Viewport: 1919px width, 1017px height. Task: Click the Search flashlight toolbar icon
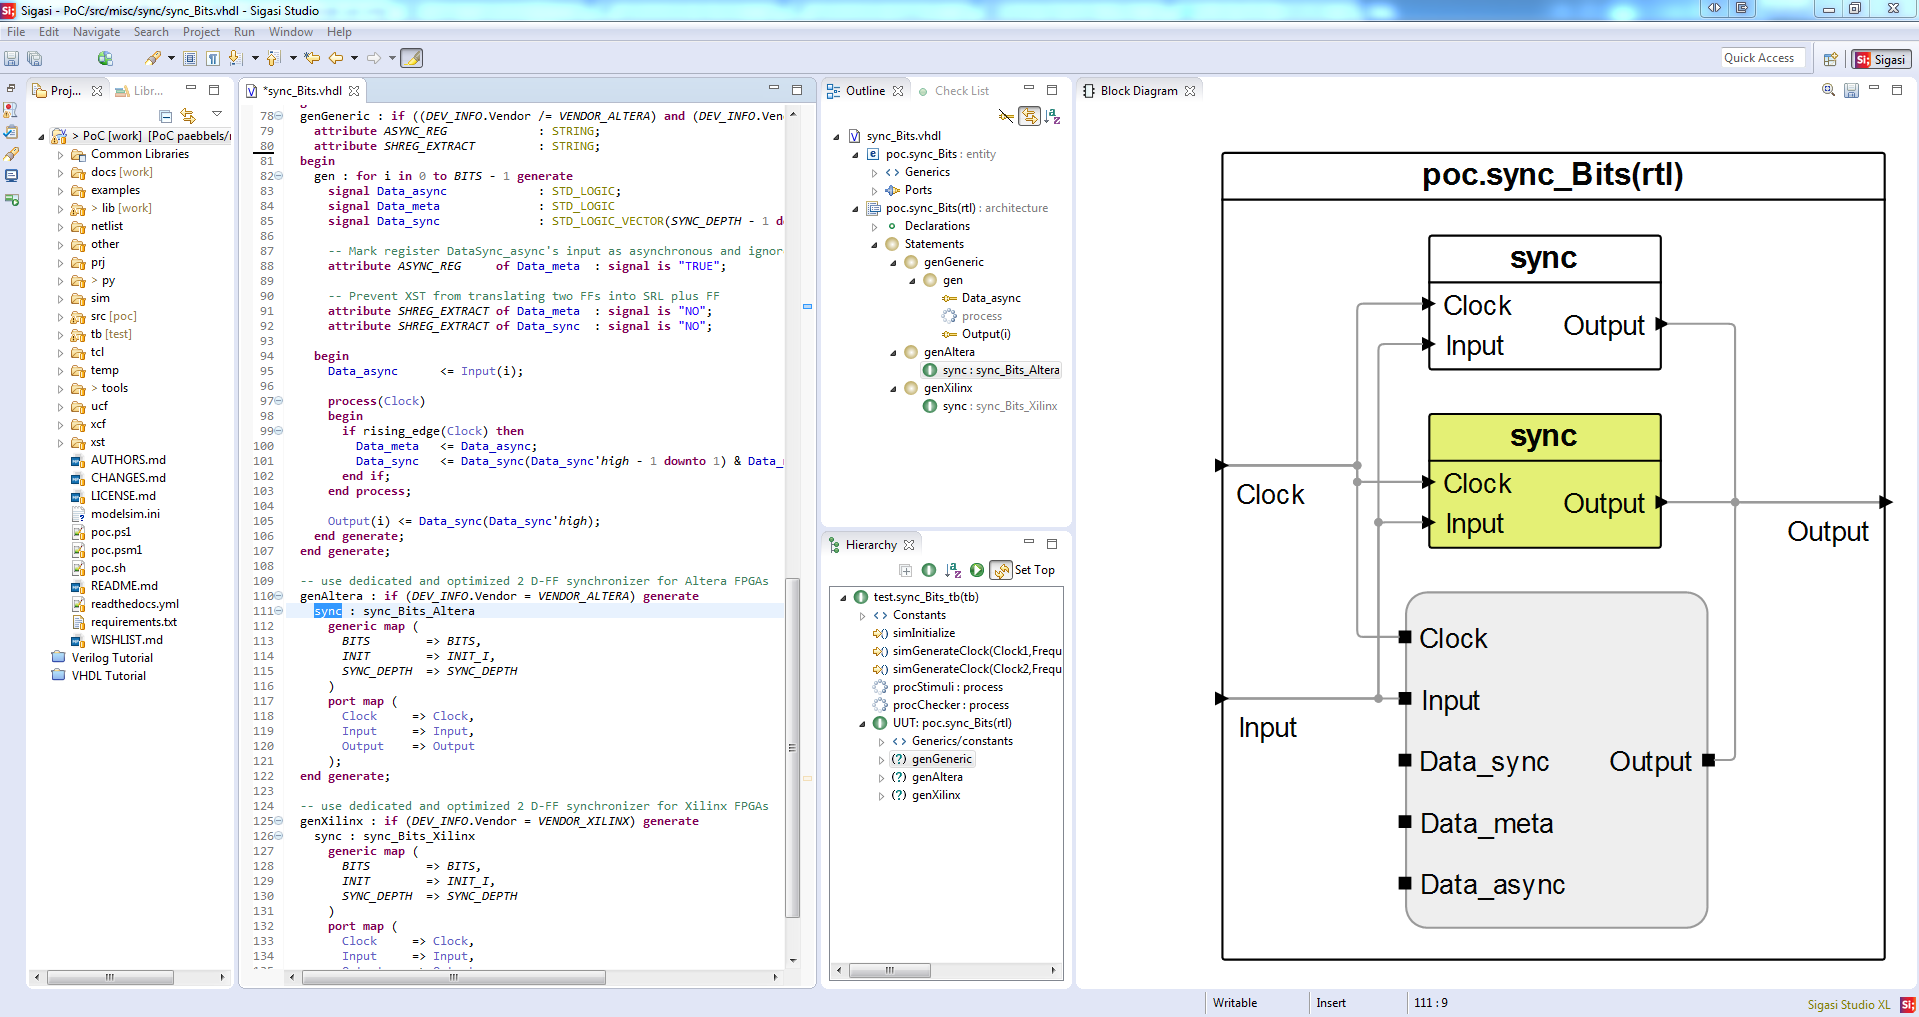pyautogui.click(x=152, y=59)
